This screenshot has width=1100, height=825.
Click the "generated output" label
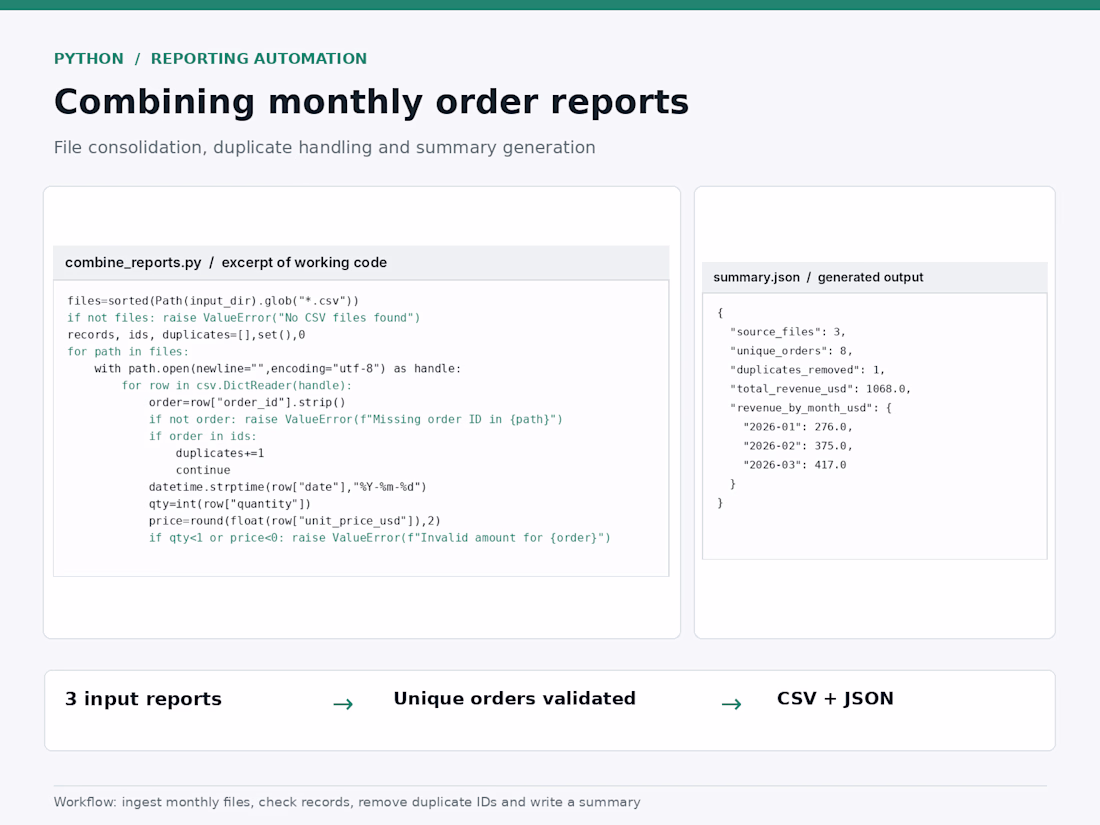coord(871,277)
